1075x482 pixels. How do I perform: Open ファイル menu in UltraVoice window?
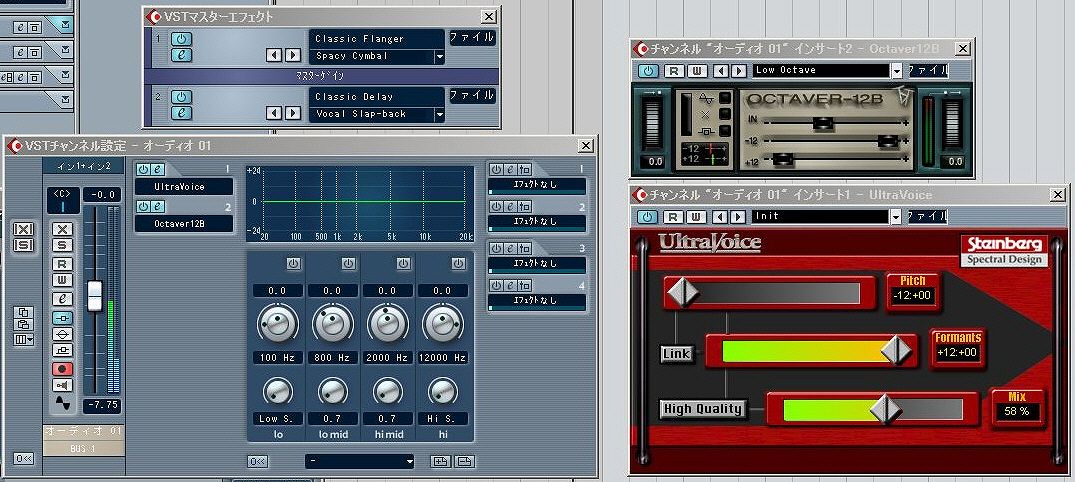pos(928,217)
